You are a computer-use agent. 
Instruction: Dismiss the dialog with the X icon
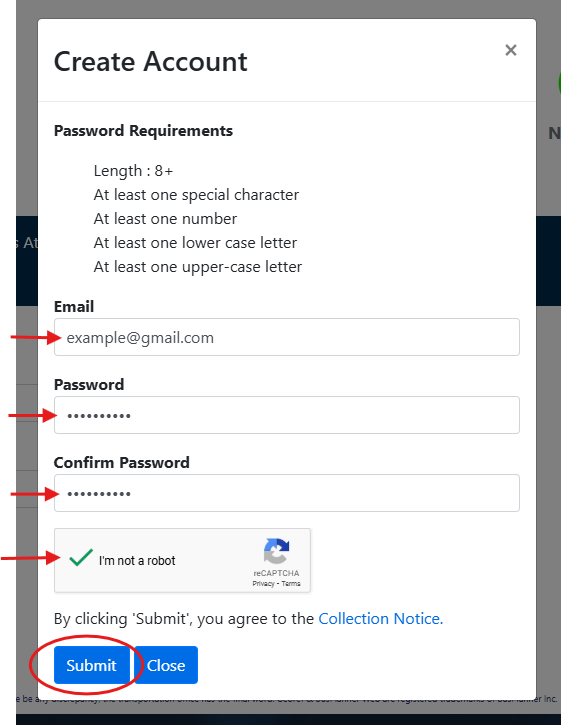pos(511,50)
